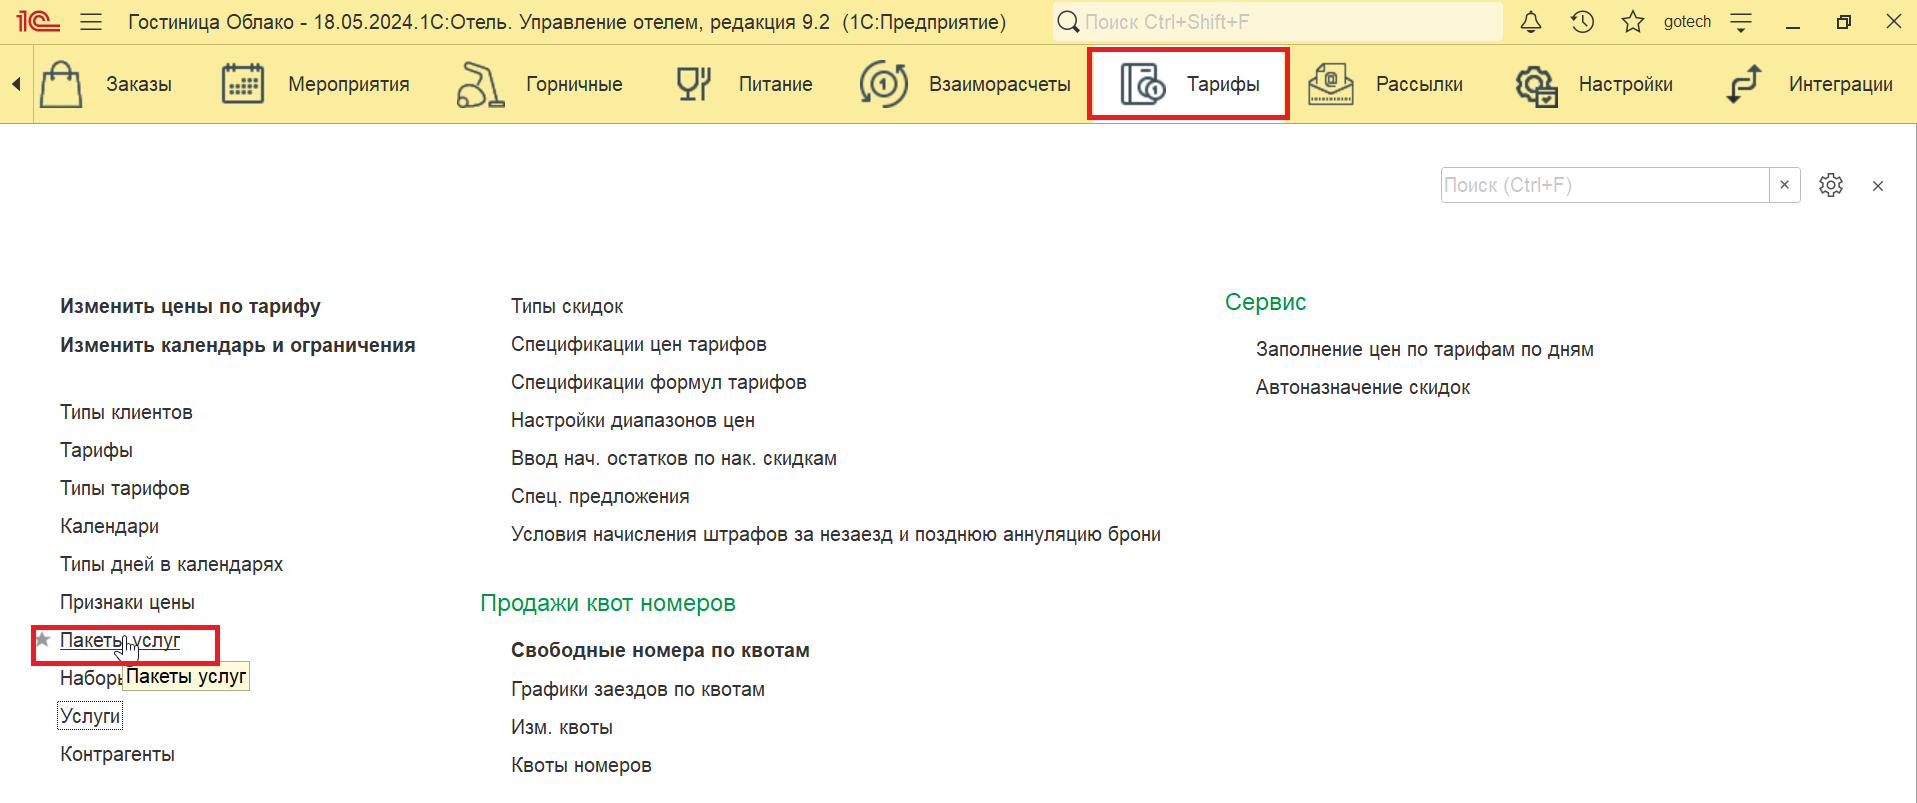
Task: Click the Взаиморасчеты coin icon
Action: 884,84
